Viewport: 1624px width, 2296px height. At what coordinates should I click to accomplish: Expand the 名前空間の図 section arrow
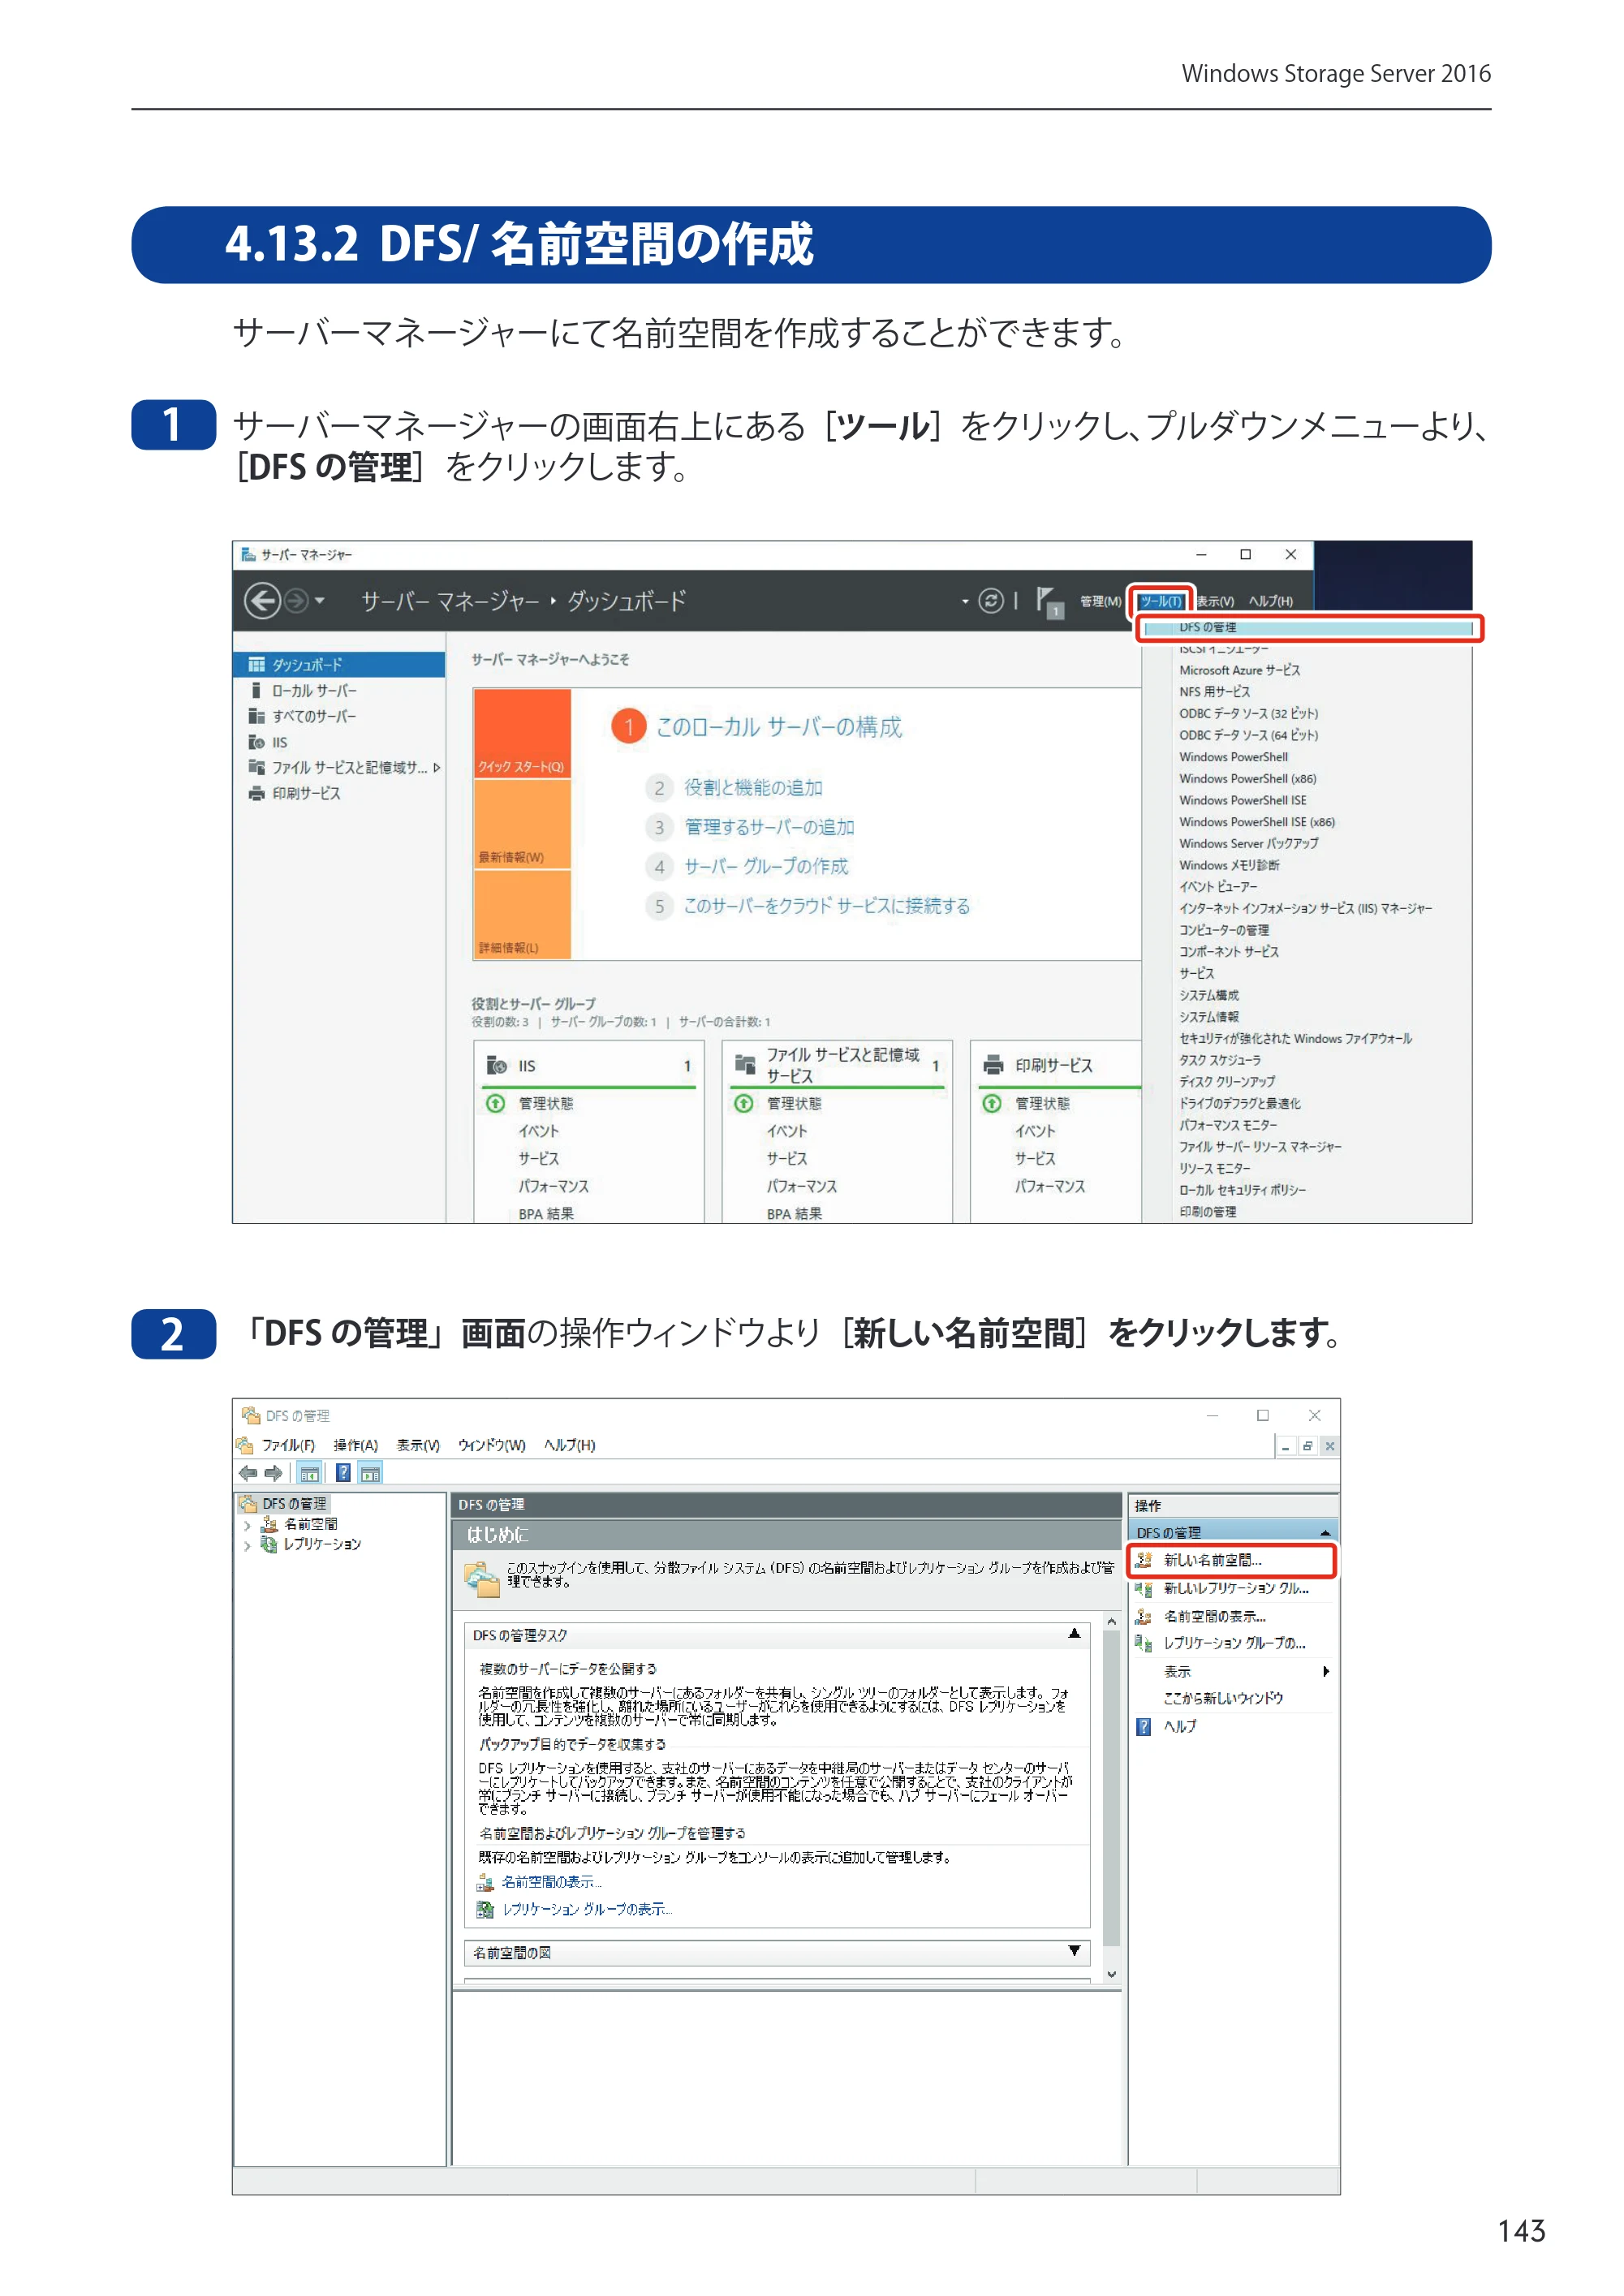click(x=1074, y=1950)
